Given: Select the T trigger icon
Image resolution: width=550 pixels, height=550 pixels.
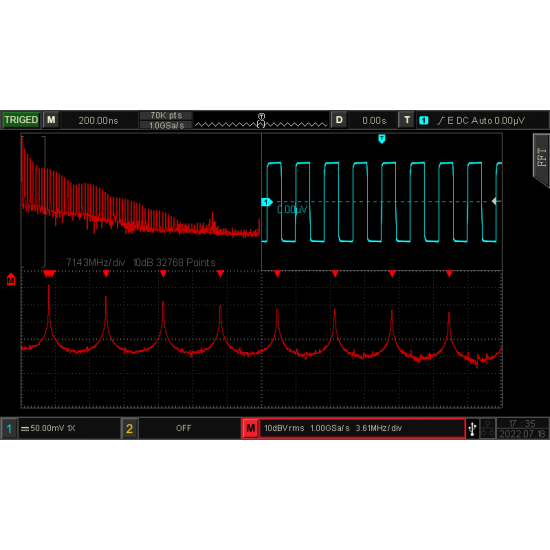Looking at the screenshot, I should tap(407, 120).
